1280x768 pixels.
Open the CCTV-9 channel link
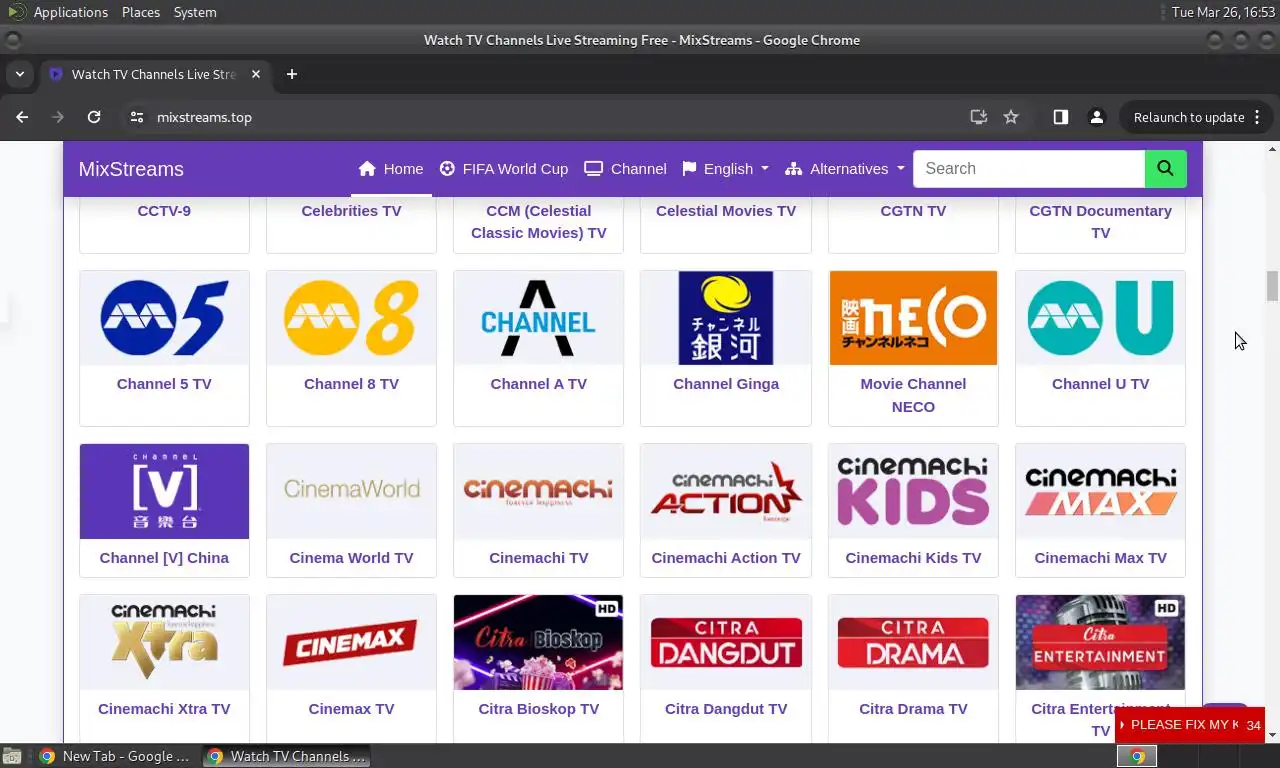(x=164, y=211)
